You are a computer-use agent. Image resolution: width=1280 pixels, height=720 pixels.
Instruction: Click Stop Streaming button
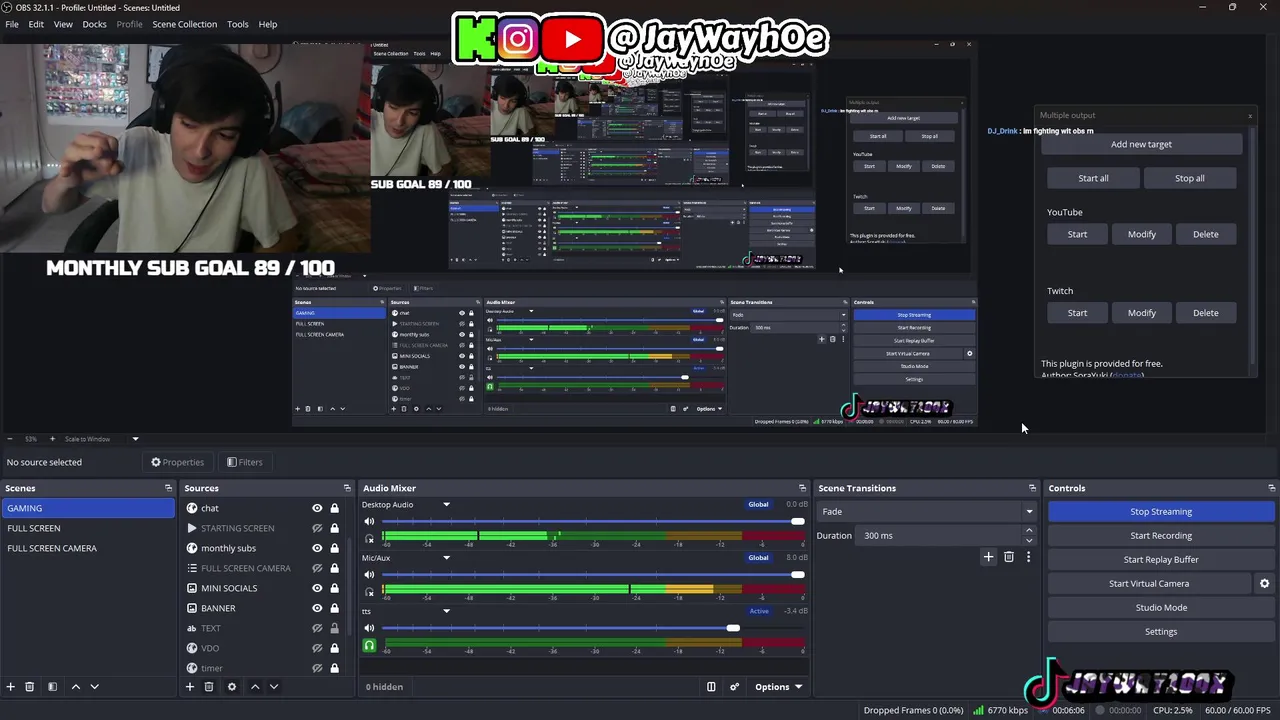[x=1161, y=512]
